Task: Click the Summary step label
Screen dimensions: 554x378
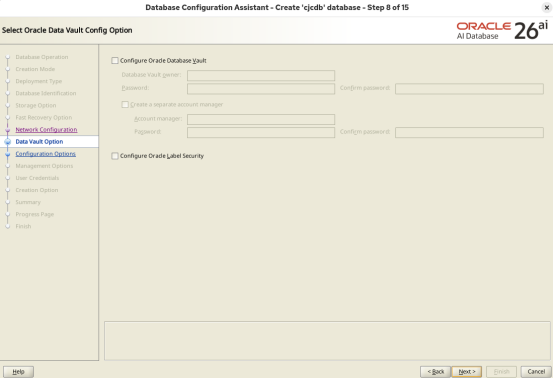Action: pos(28,202)
